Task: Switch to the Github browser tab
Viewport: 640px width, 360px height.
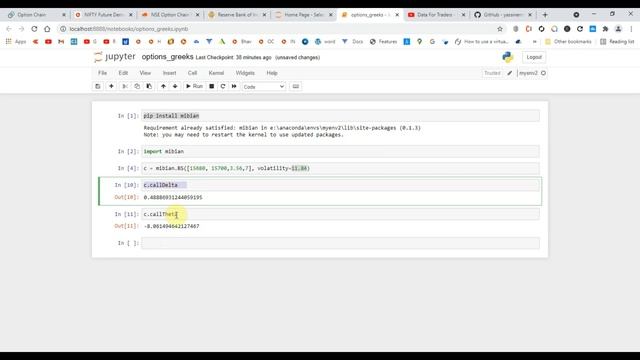Action: (x=502, y=15)
